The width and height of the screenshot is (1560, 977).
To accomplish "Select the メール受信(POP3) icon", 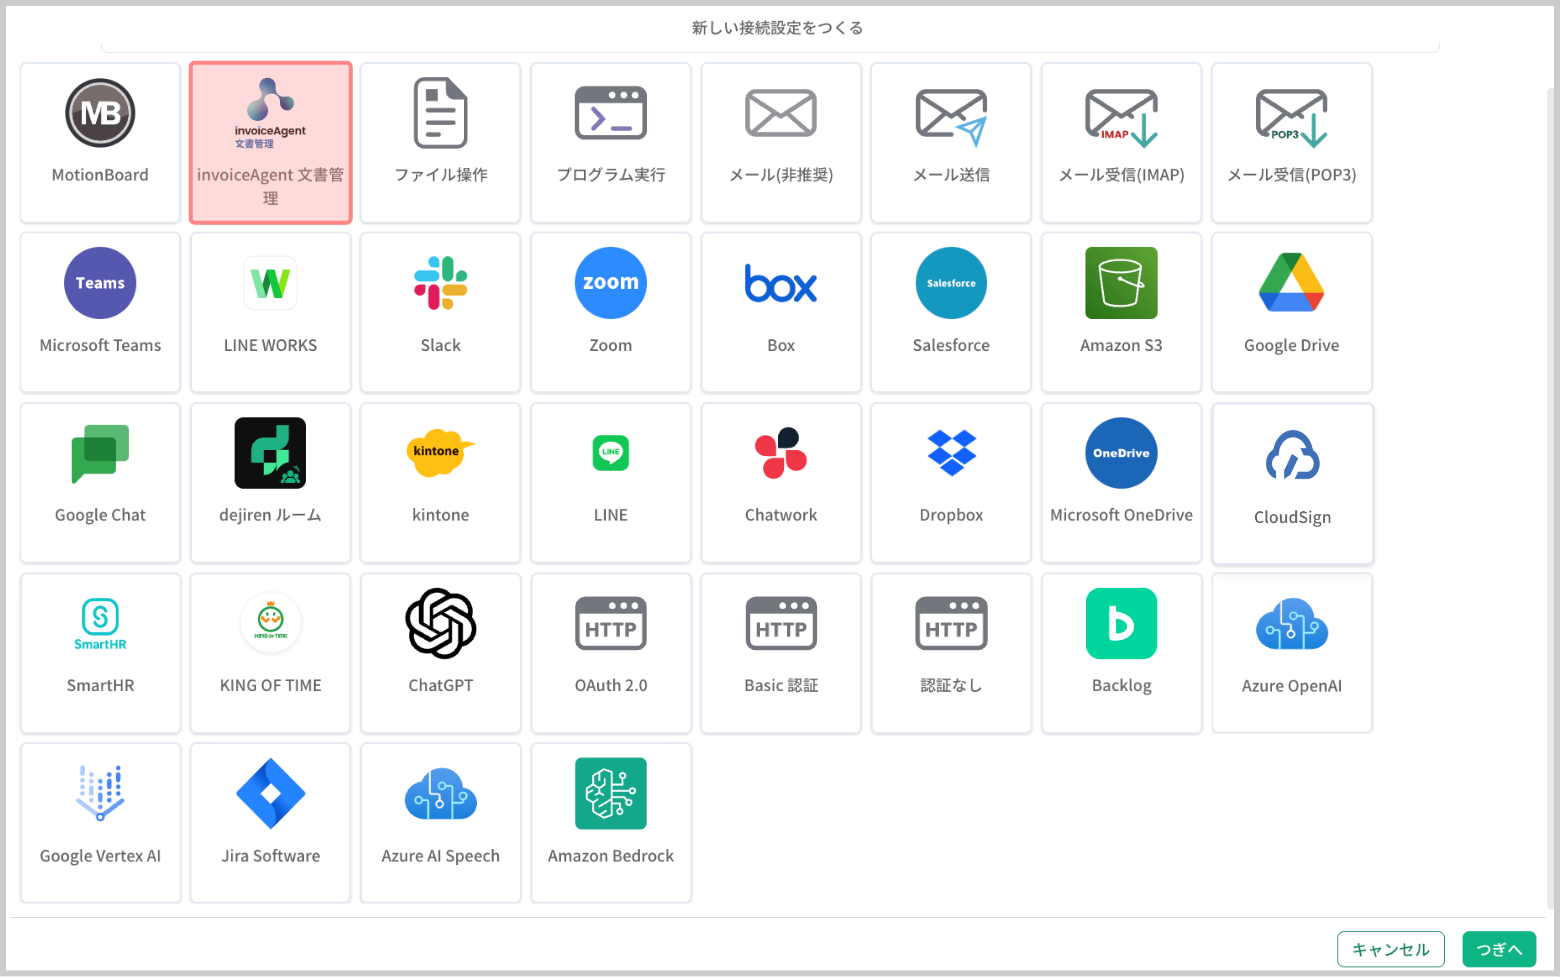I will 1291,117.
